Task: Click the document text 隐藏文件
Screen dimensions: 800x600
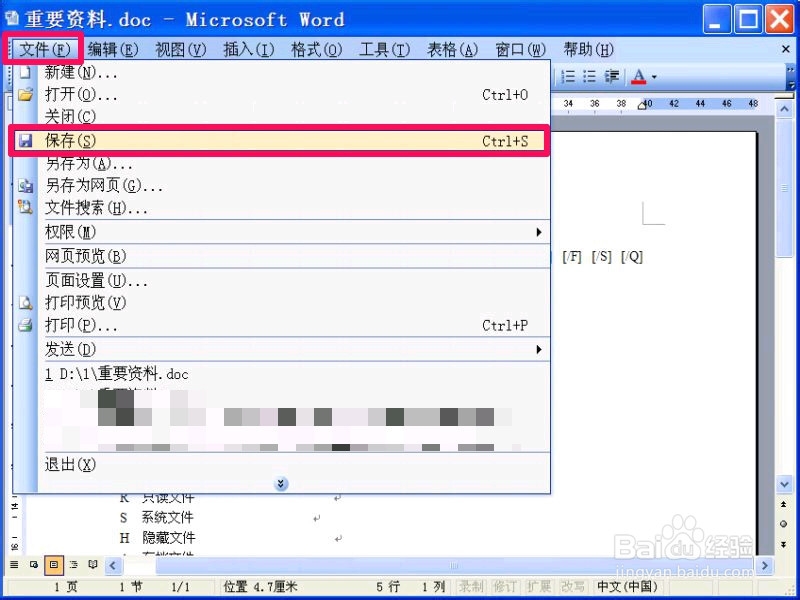Action: pyautogui.click(x=168, y=537)
